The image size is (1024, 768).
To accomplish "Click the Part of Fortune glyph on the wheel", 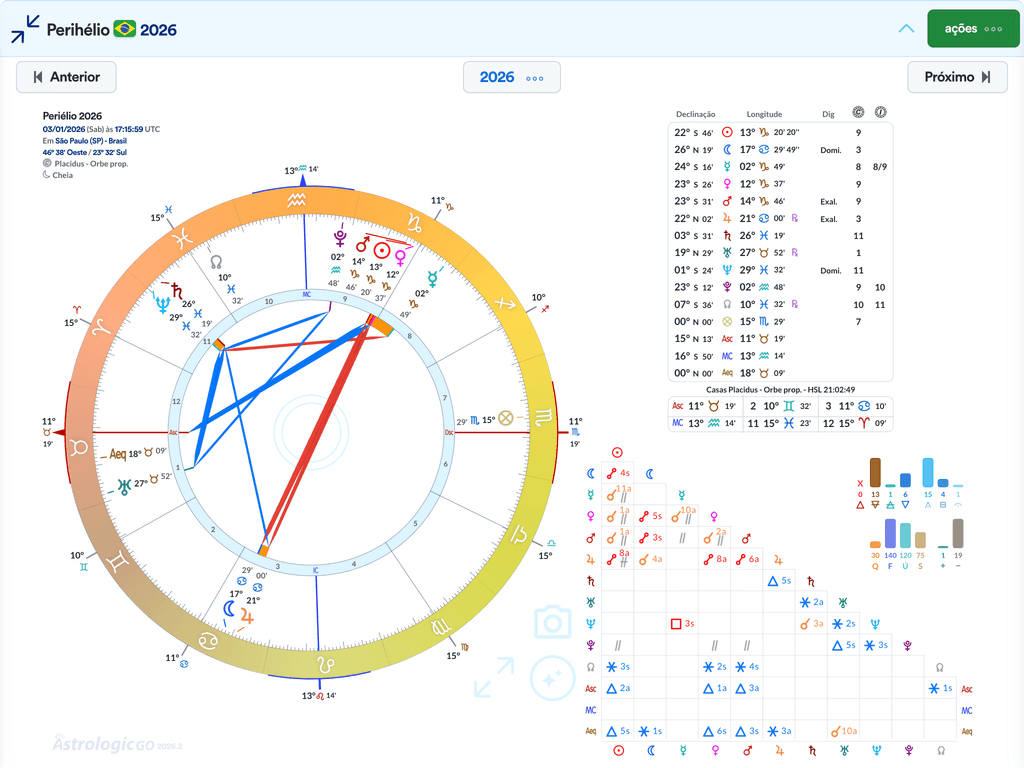I will pyautogui.click(x=505, y=418).
